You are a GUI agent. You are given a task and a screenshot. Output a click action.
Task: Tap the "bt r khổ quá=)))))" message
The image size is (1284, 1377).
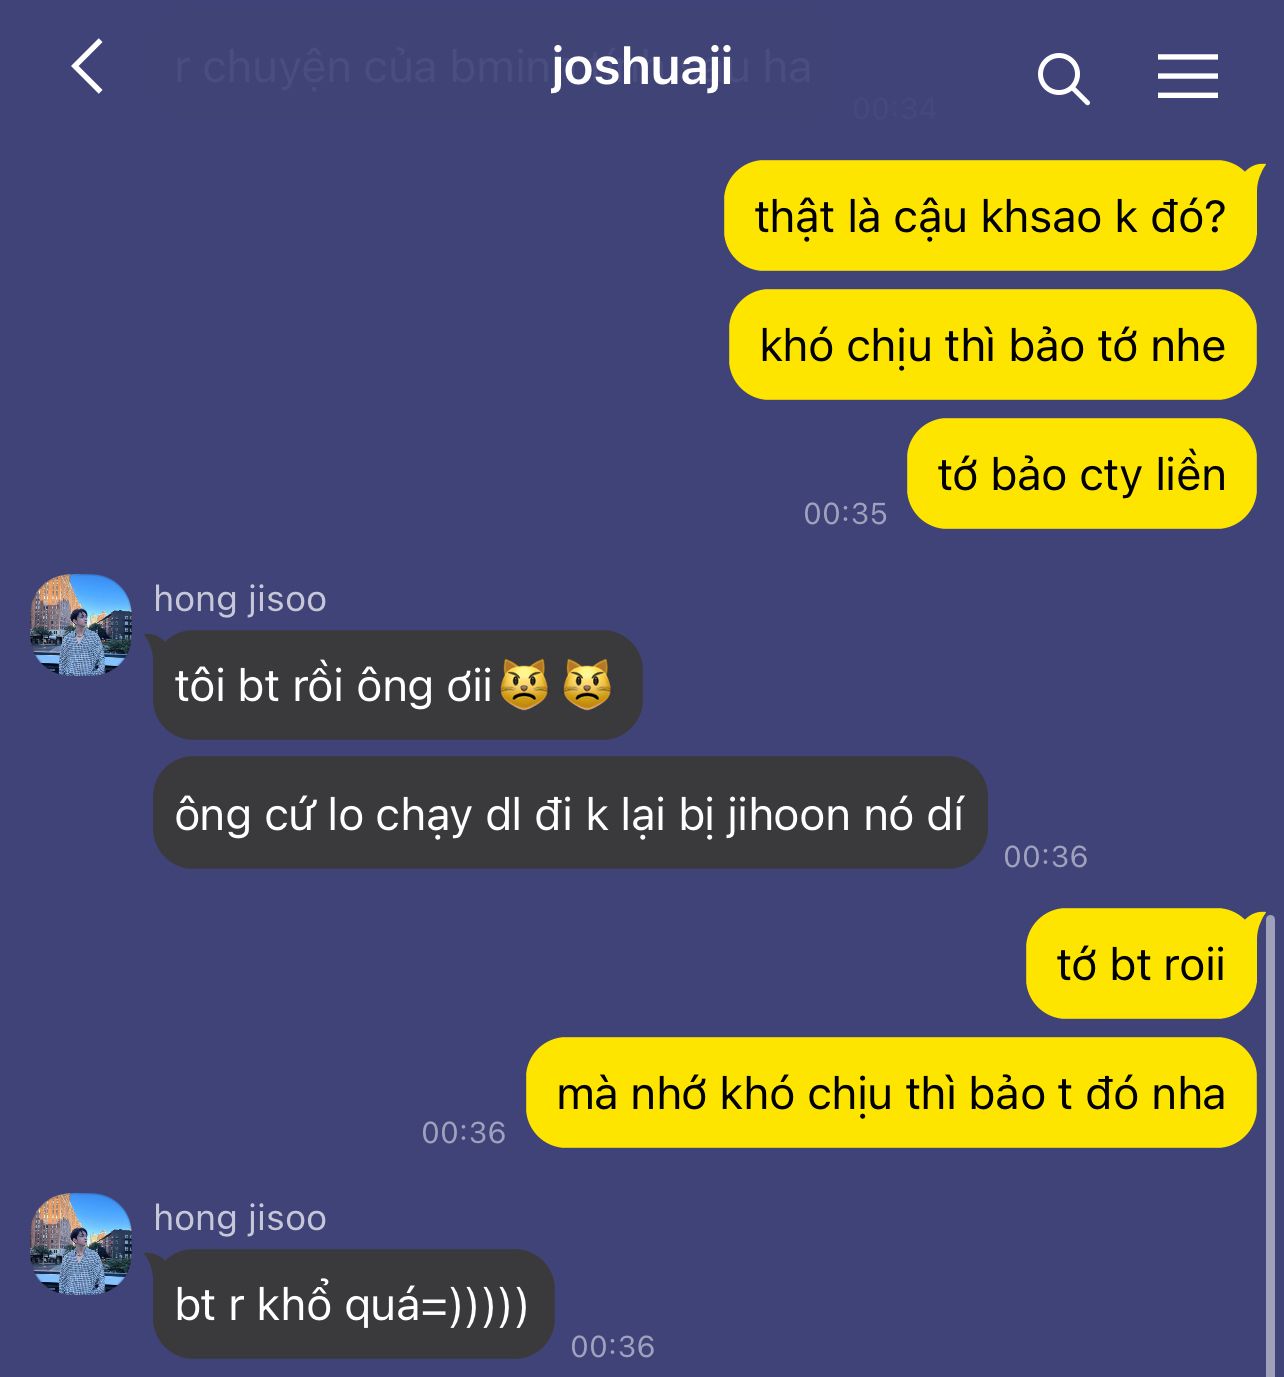(x=353, y=1304)
